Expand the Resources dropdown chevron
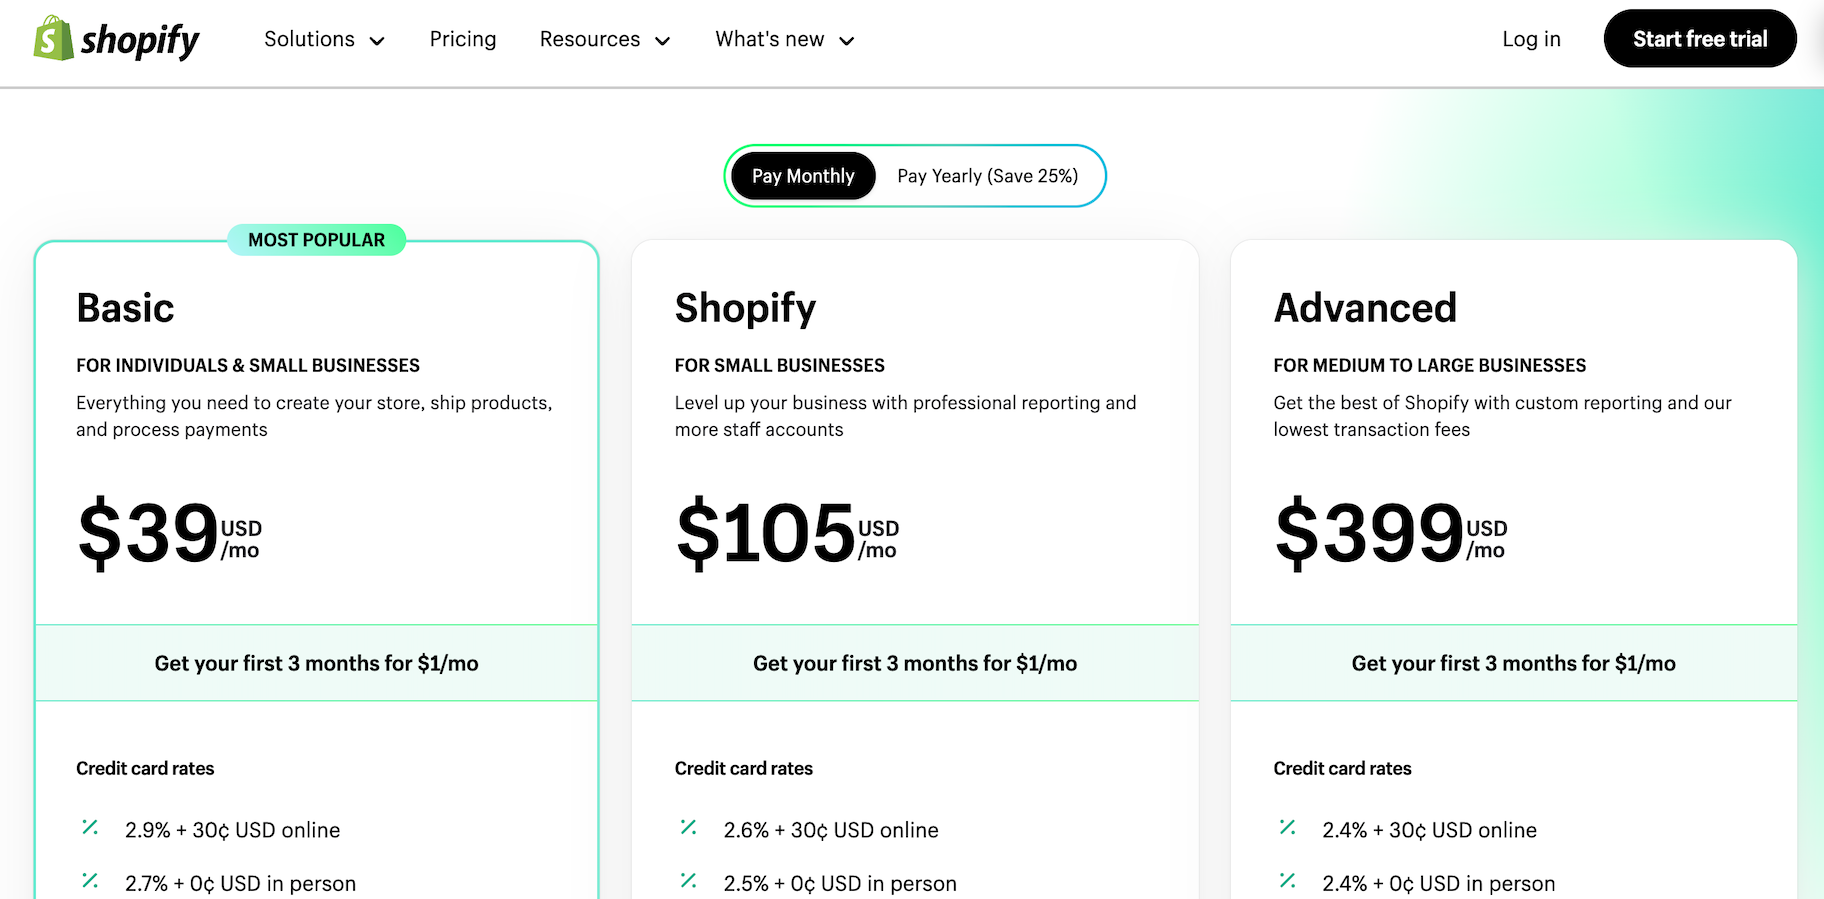 662,41
